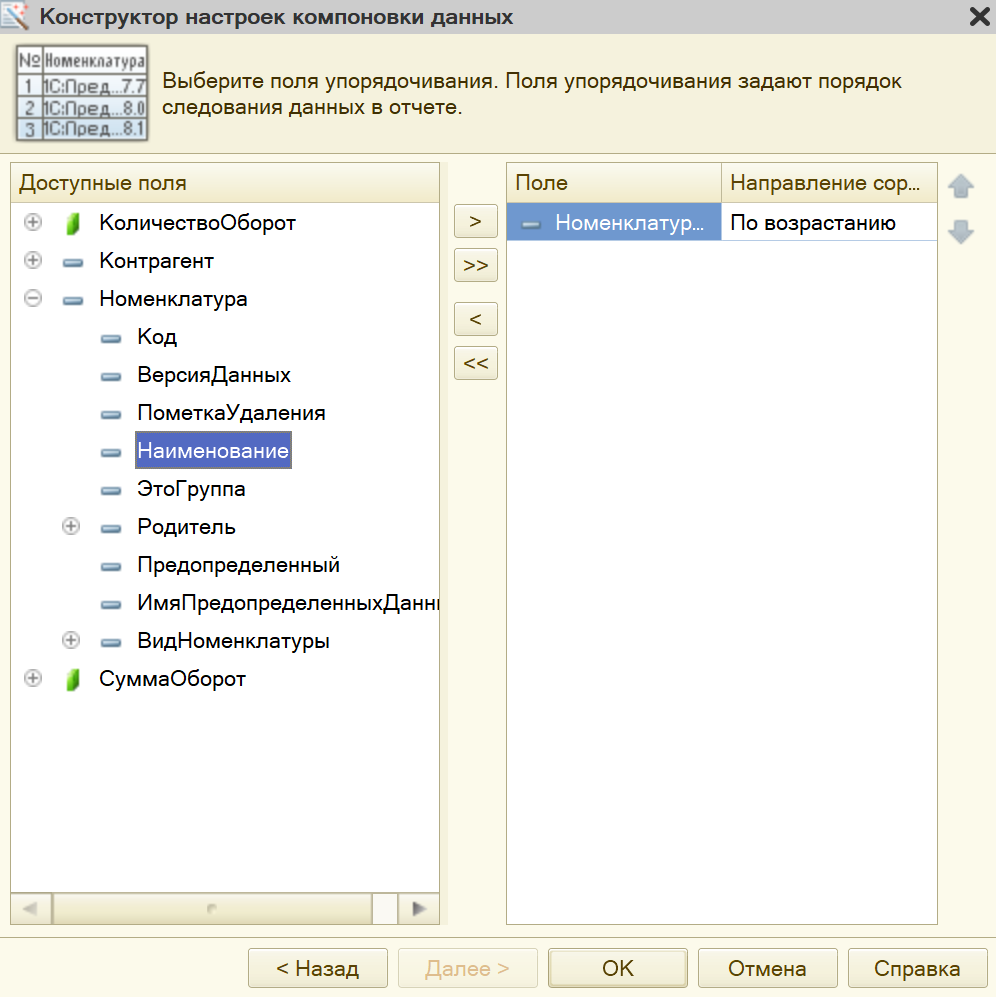
Task: Select the ПометкаУдаления subfield
Action: tap(232, 413)
